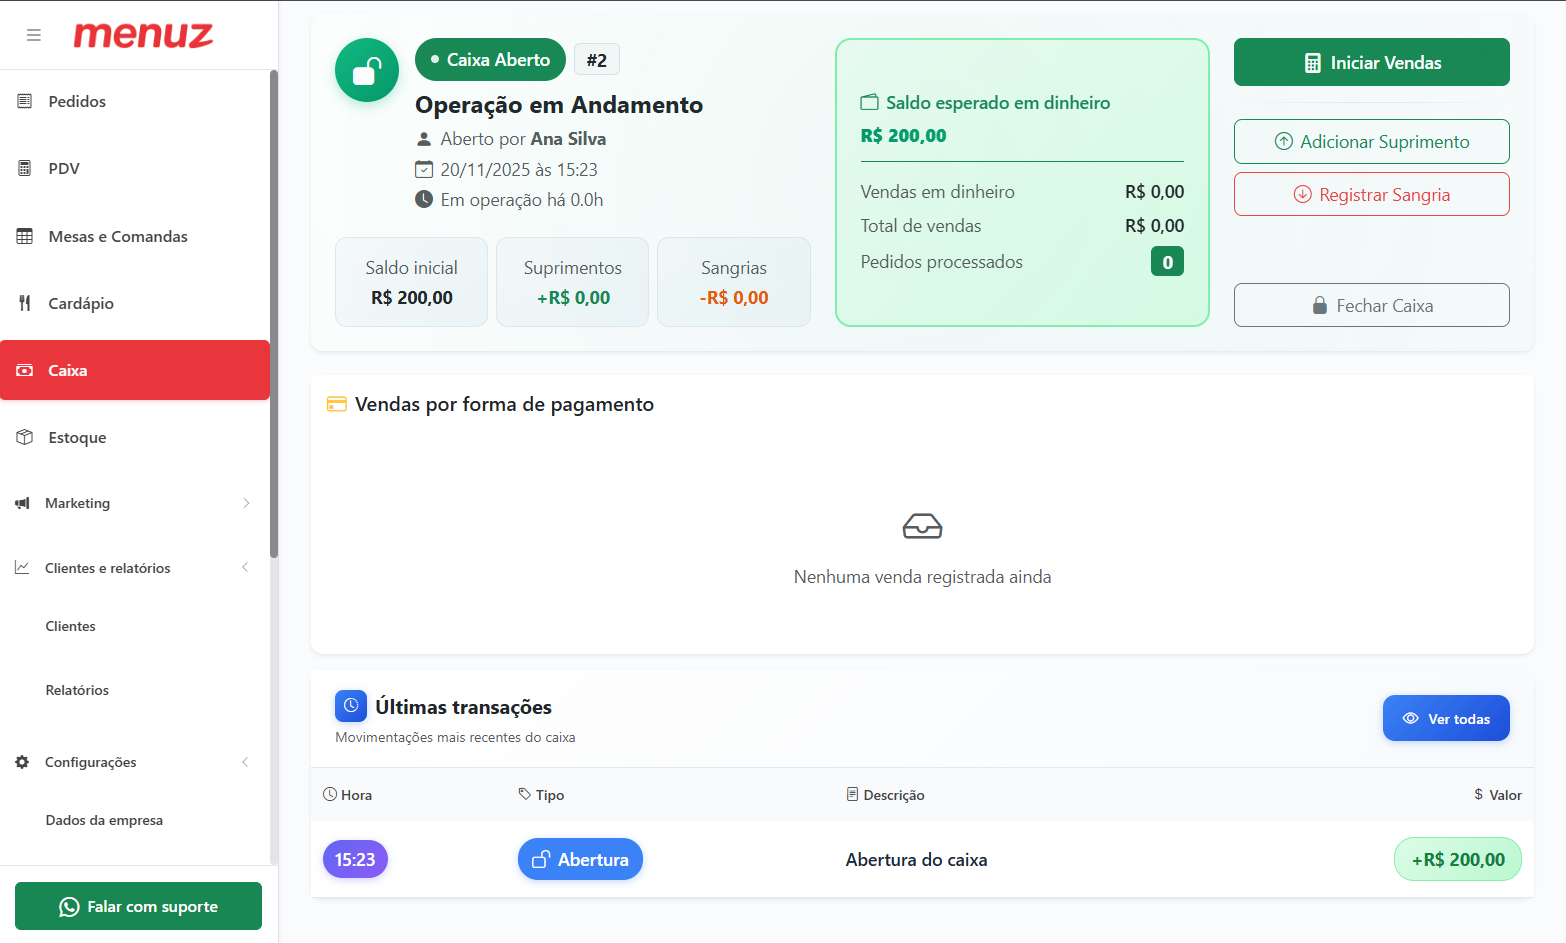Click the PDV calculator icon in sidebar
Screen dimensions: 1566x943
coord(25,168)
